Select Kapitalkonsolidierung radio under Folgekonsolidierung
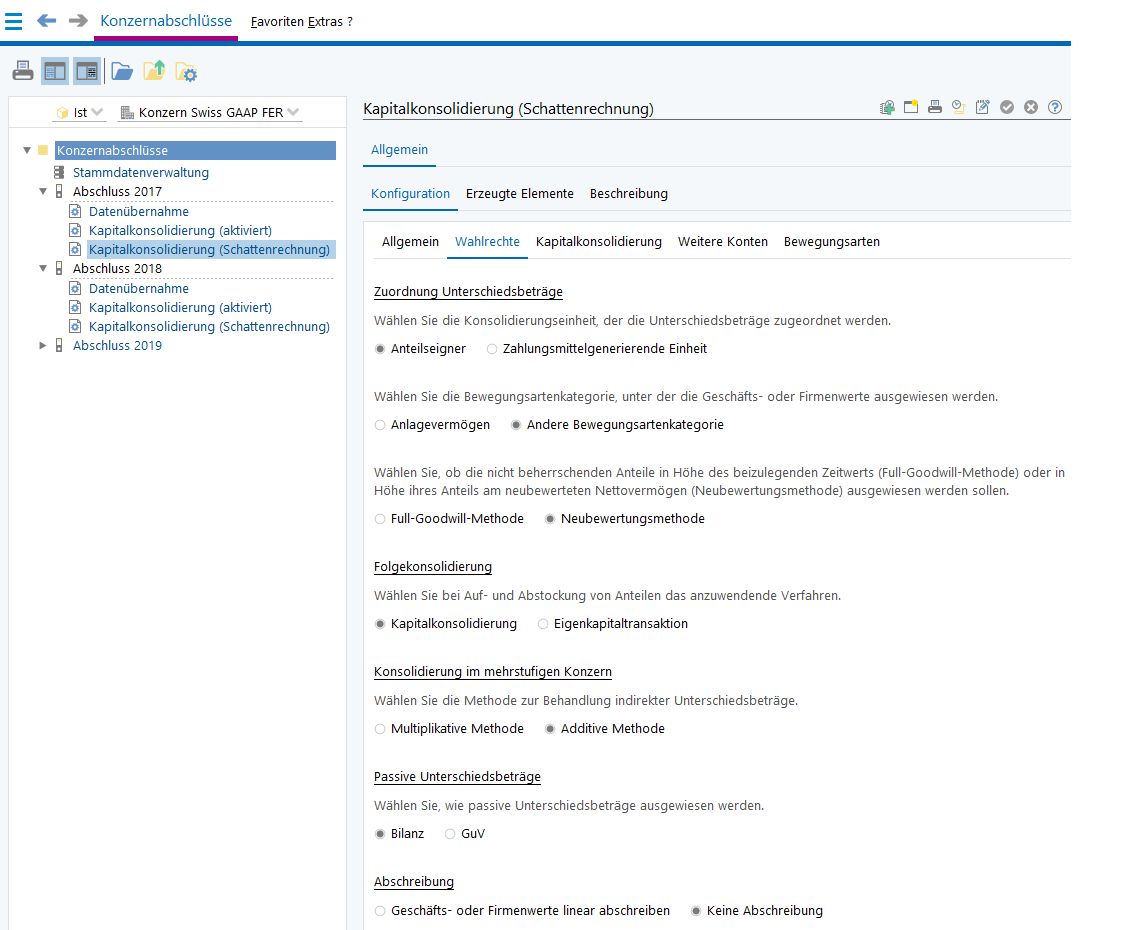Image resolution: width=1130 pixels, height=930 pixels. (x=380, y=624)
